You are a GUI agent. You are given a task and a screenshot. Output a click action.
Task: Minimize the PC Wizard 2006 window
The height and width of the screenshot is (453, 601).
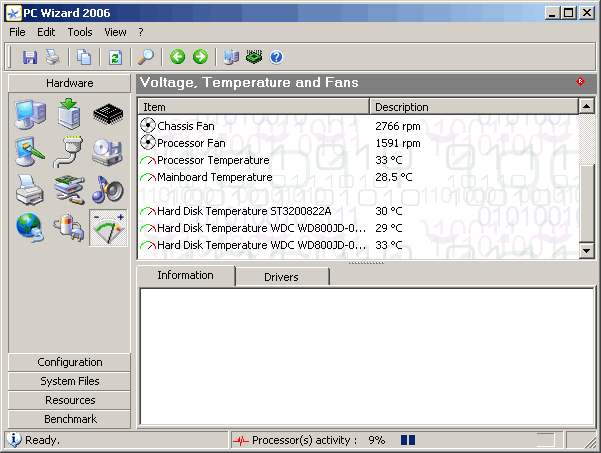(x=552, y=13)
